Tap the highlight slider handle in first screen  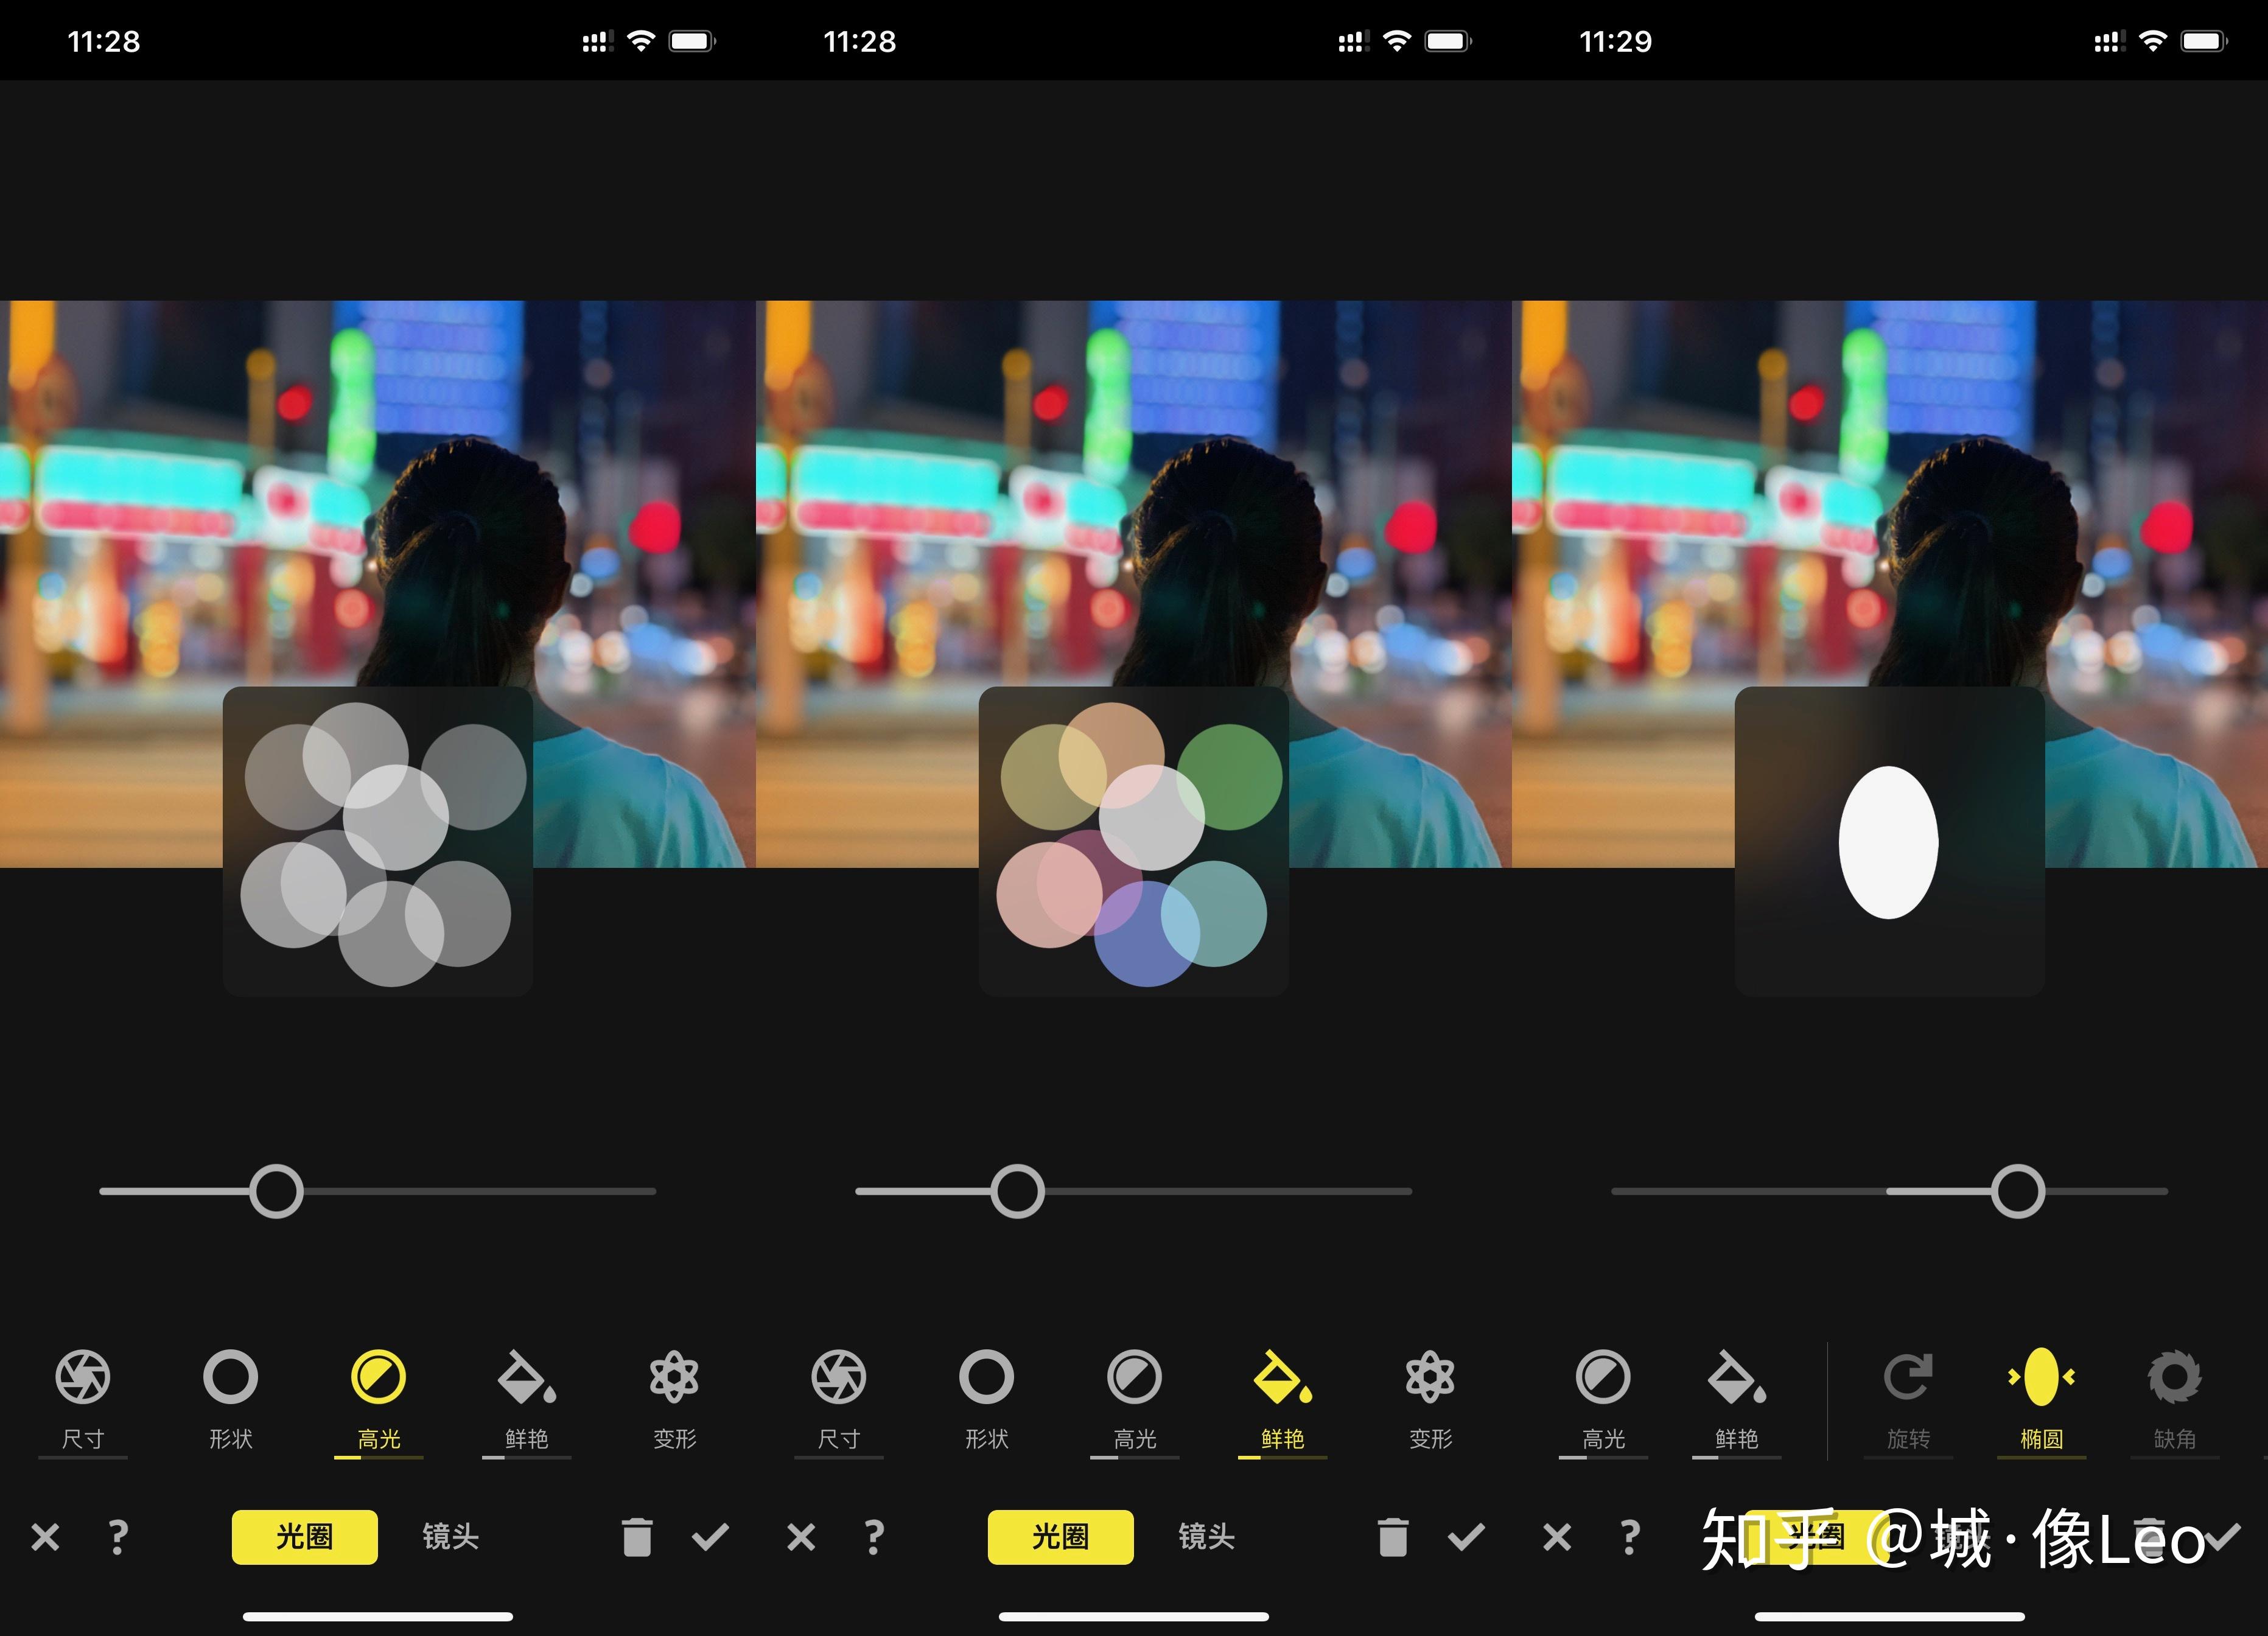pos(276,1191)
